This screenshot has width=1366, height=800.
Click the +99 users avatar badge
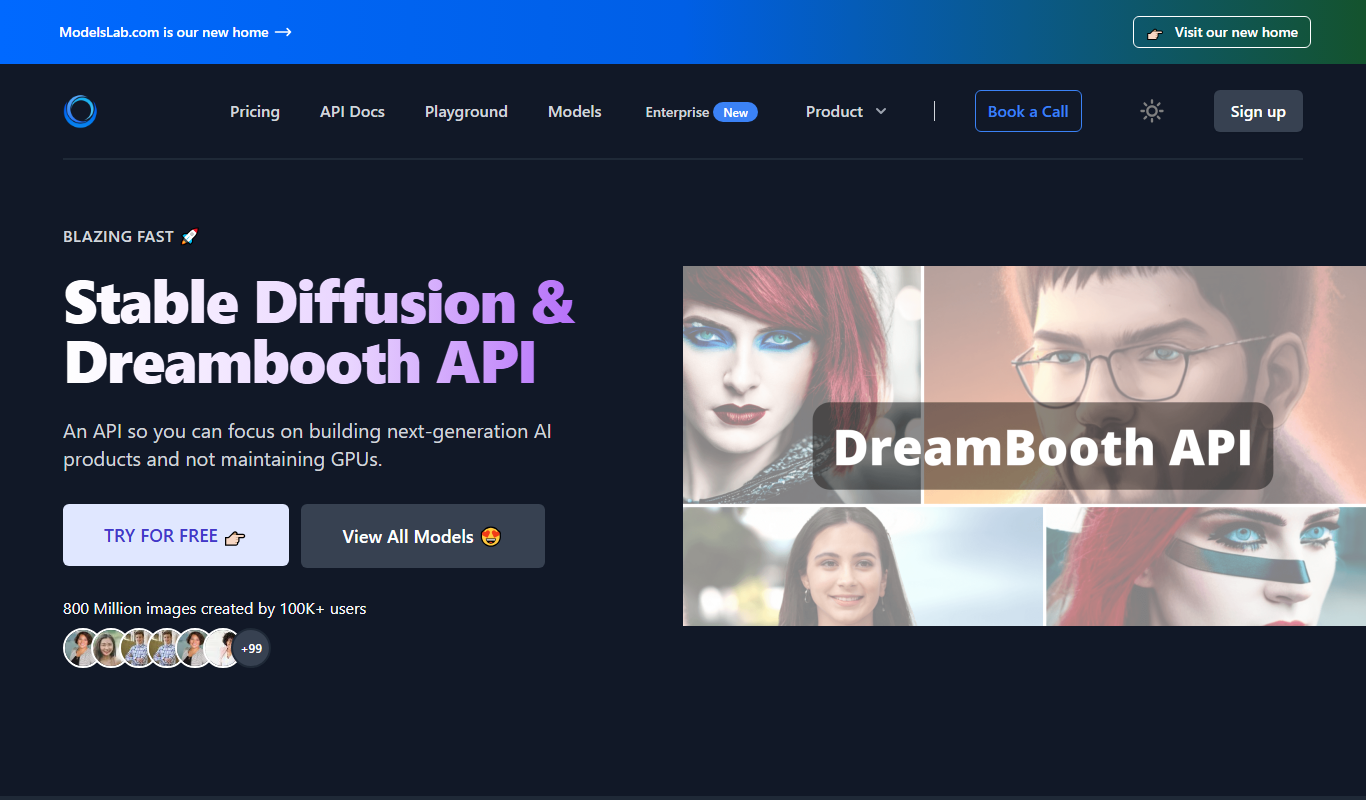(252, 648)
